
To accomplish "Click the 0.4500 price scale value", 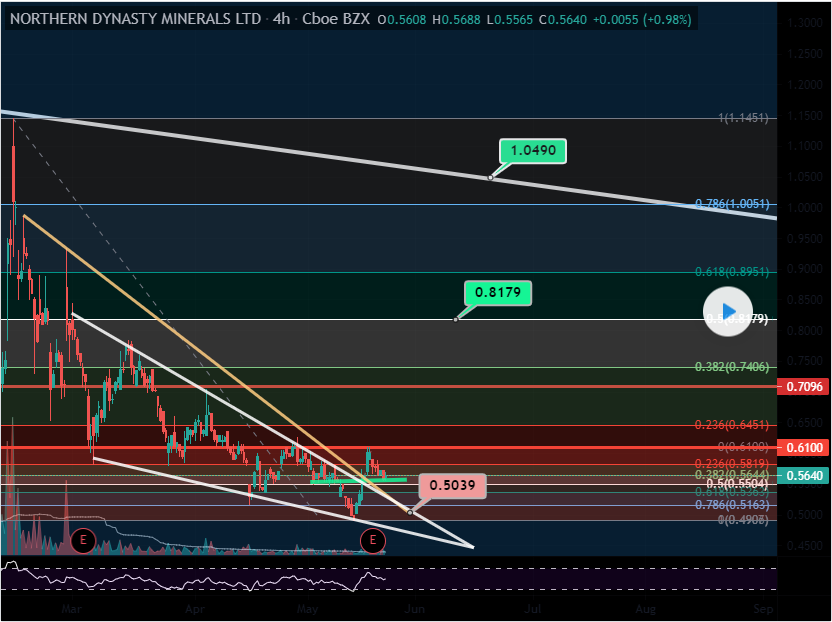I will (x=805, y=546).
